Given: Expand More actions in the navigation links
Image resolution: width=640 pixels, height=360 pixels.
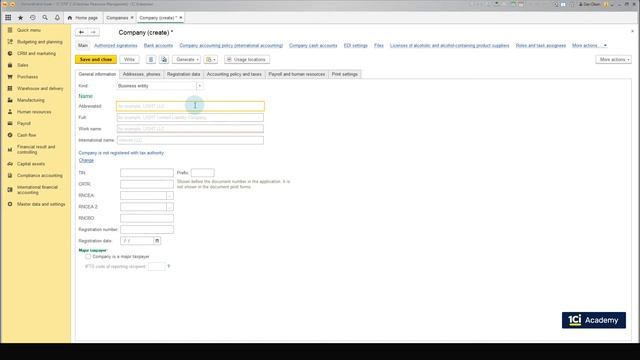Looking at the screenshot, I should tap(589, 46).
